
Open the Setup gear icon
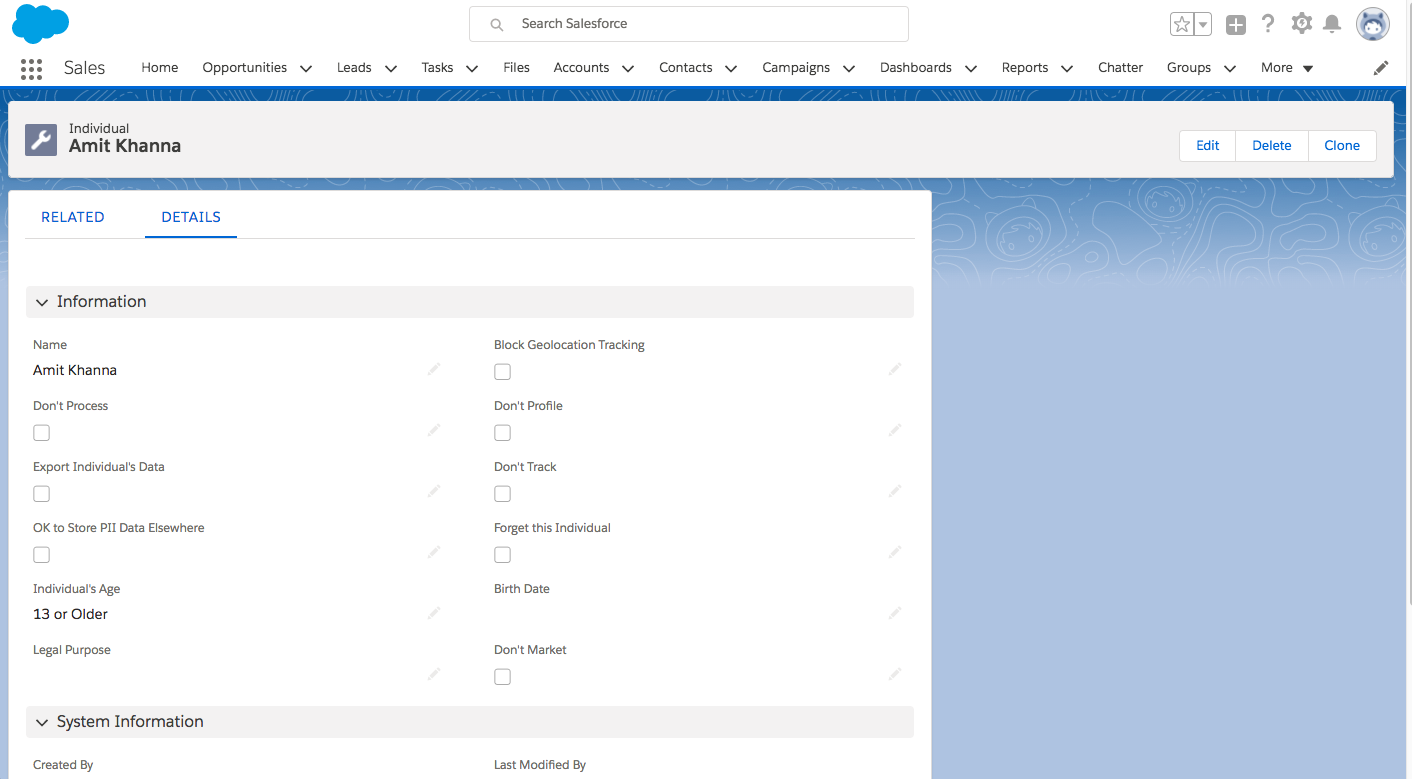coord(1301,24)
